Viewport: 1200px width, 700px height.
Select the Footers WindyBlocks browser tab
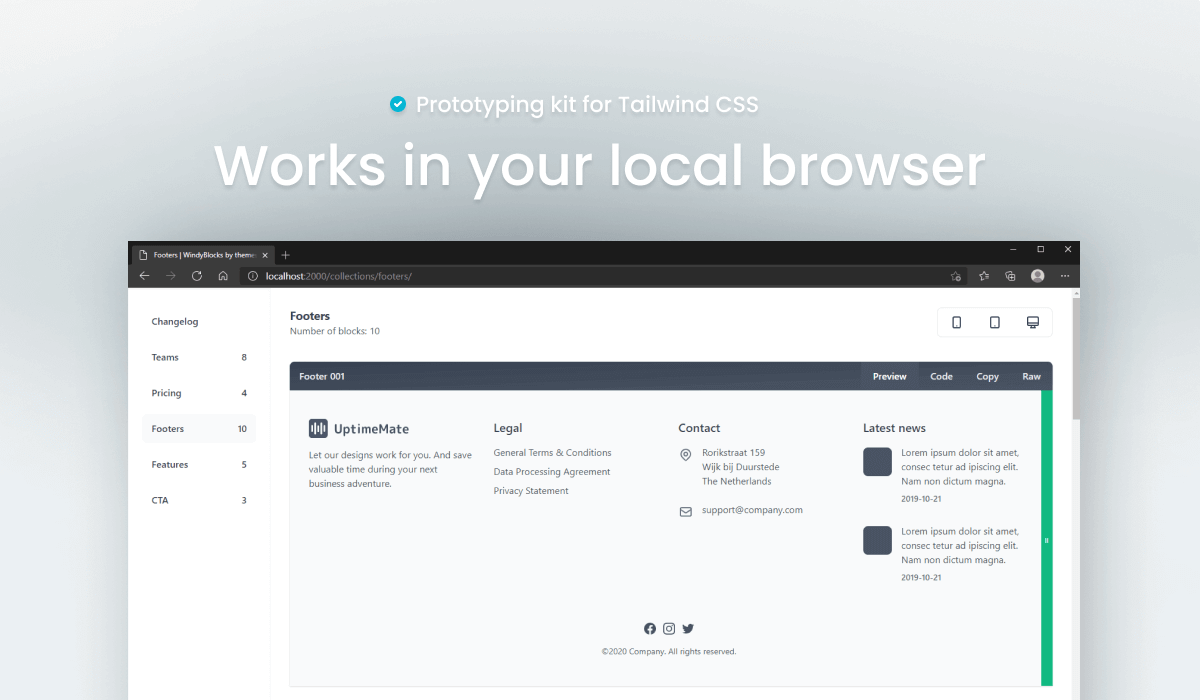pos(200,254)
